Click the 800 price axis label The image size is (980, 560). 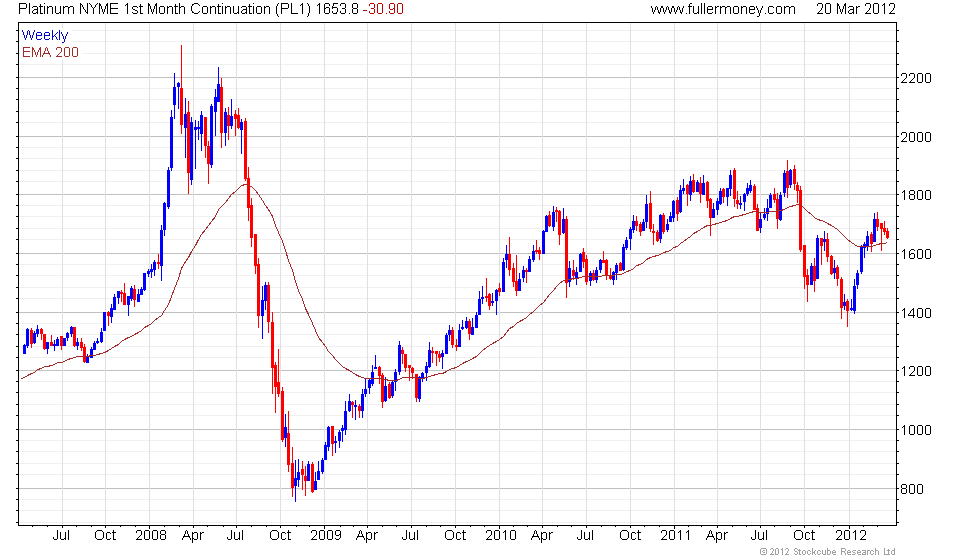911,489
